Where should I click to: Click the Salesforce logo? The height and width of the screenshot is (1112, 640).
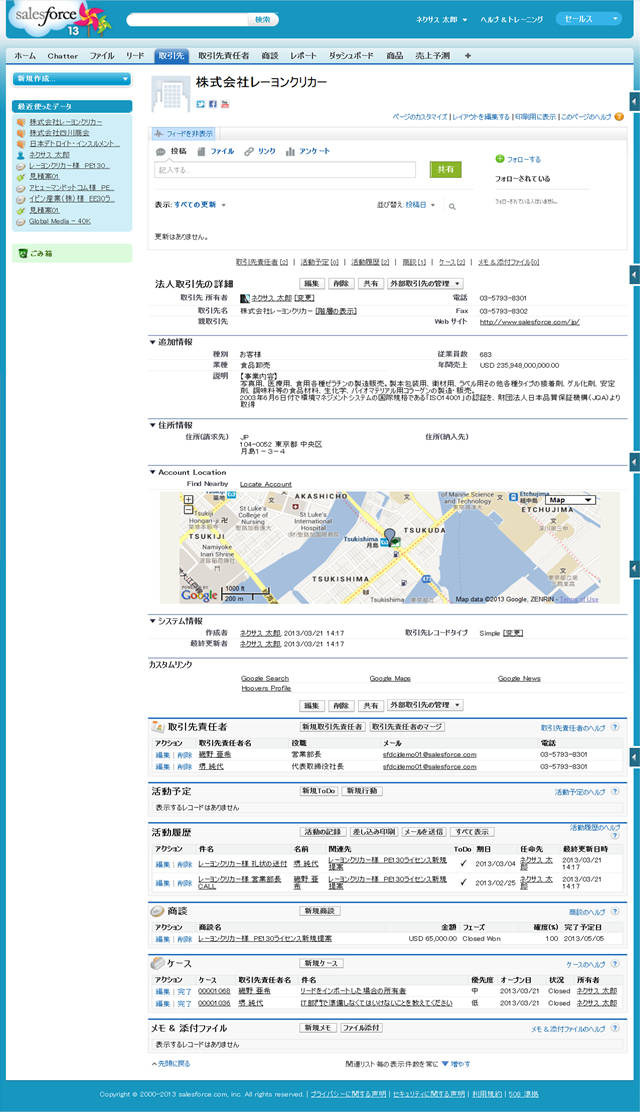[62, 19]
